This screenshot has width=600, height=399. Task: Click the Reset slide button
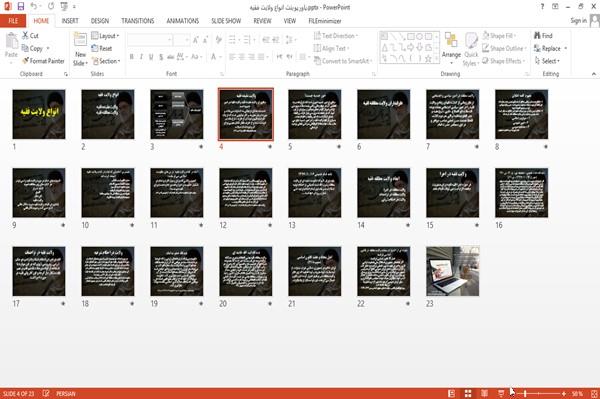(x=102, y=48)
